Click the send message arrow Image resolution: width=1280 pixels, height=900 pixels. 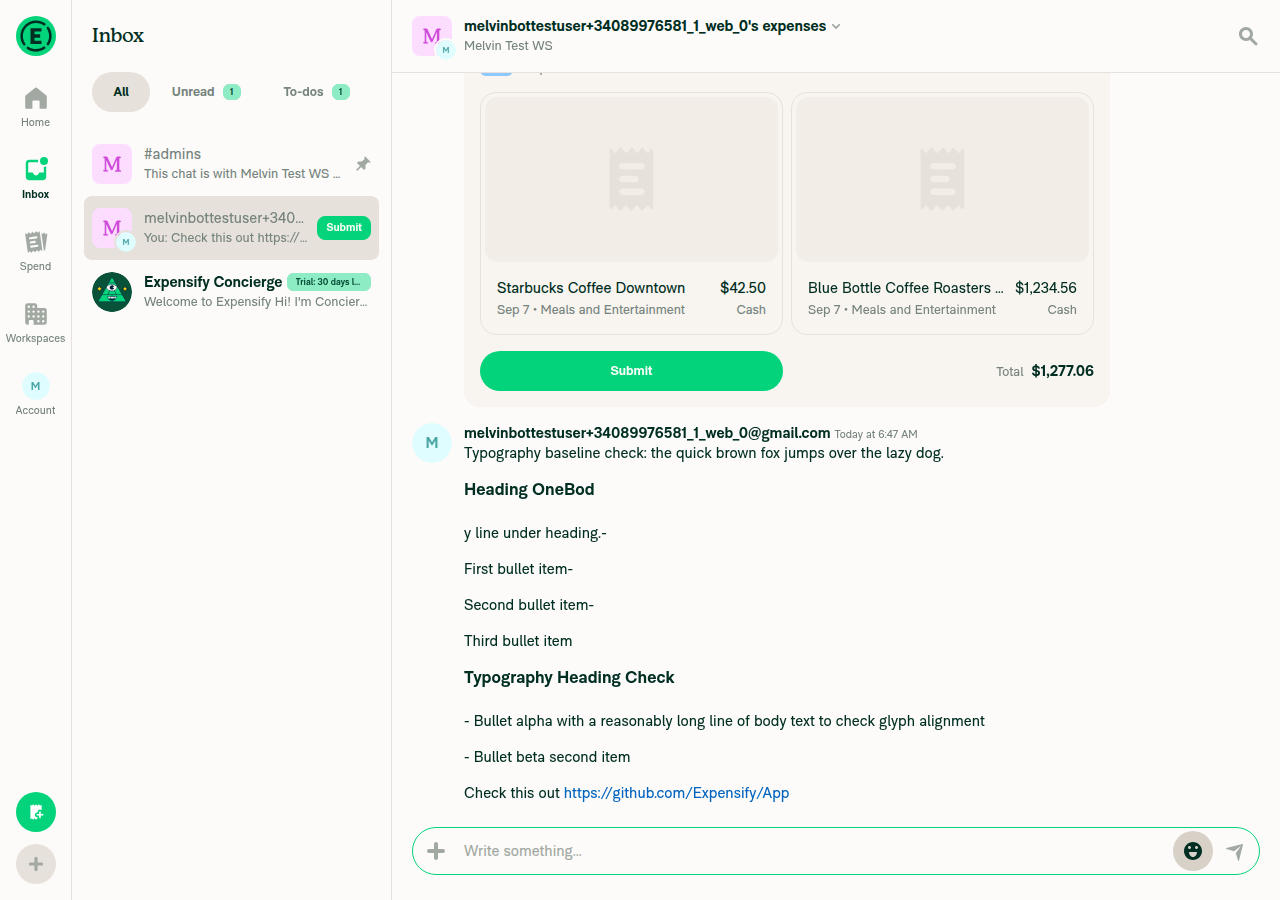click(x=1235, y=851)
